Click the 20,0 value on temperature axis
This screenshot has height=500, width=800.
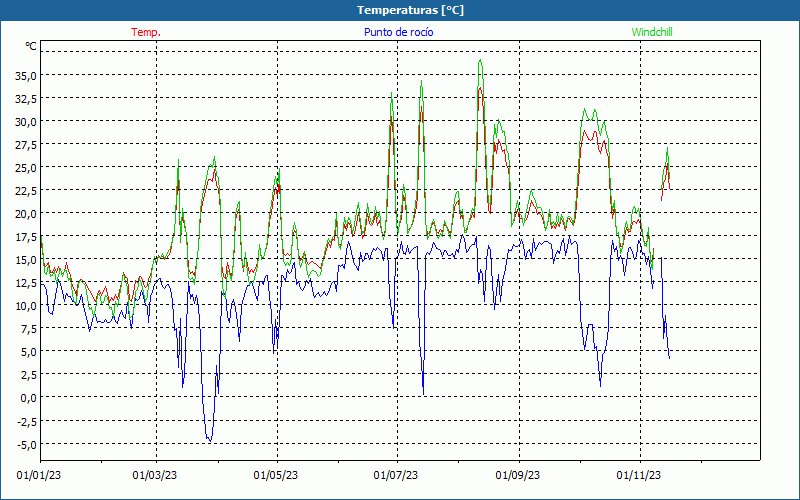pos(26,214)
